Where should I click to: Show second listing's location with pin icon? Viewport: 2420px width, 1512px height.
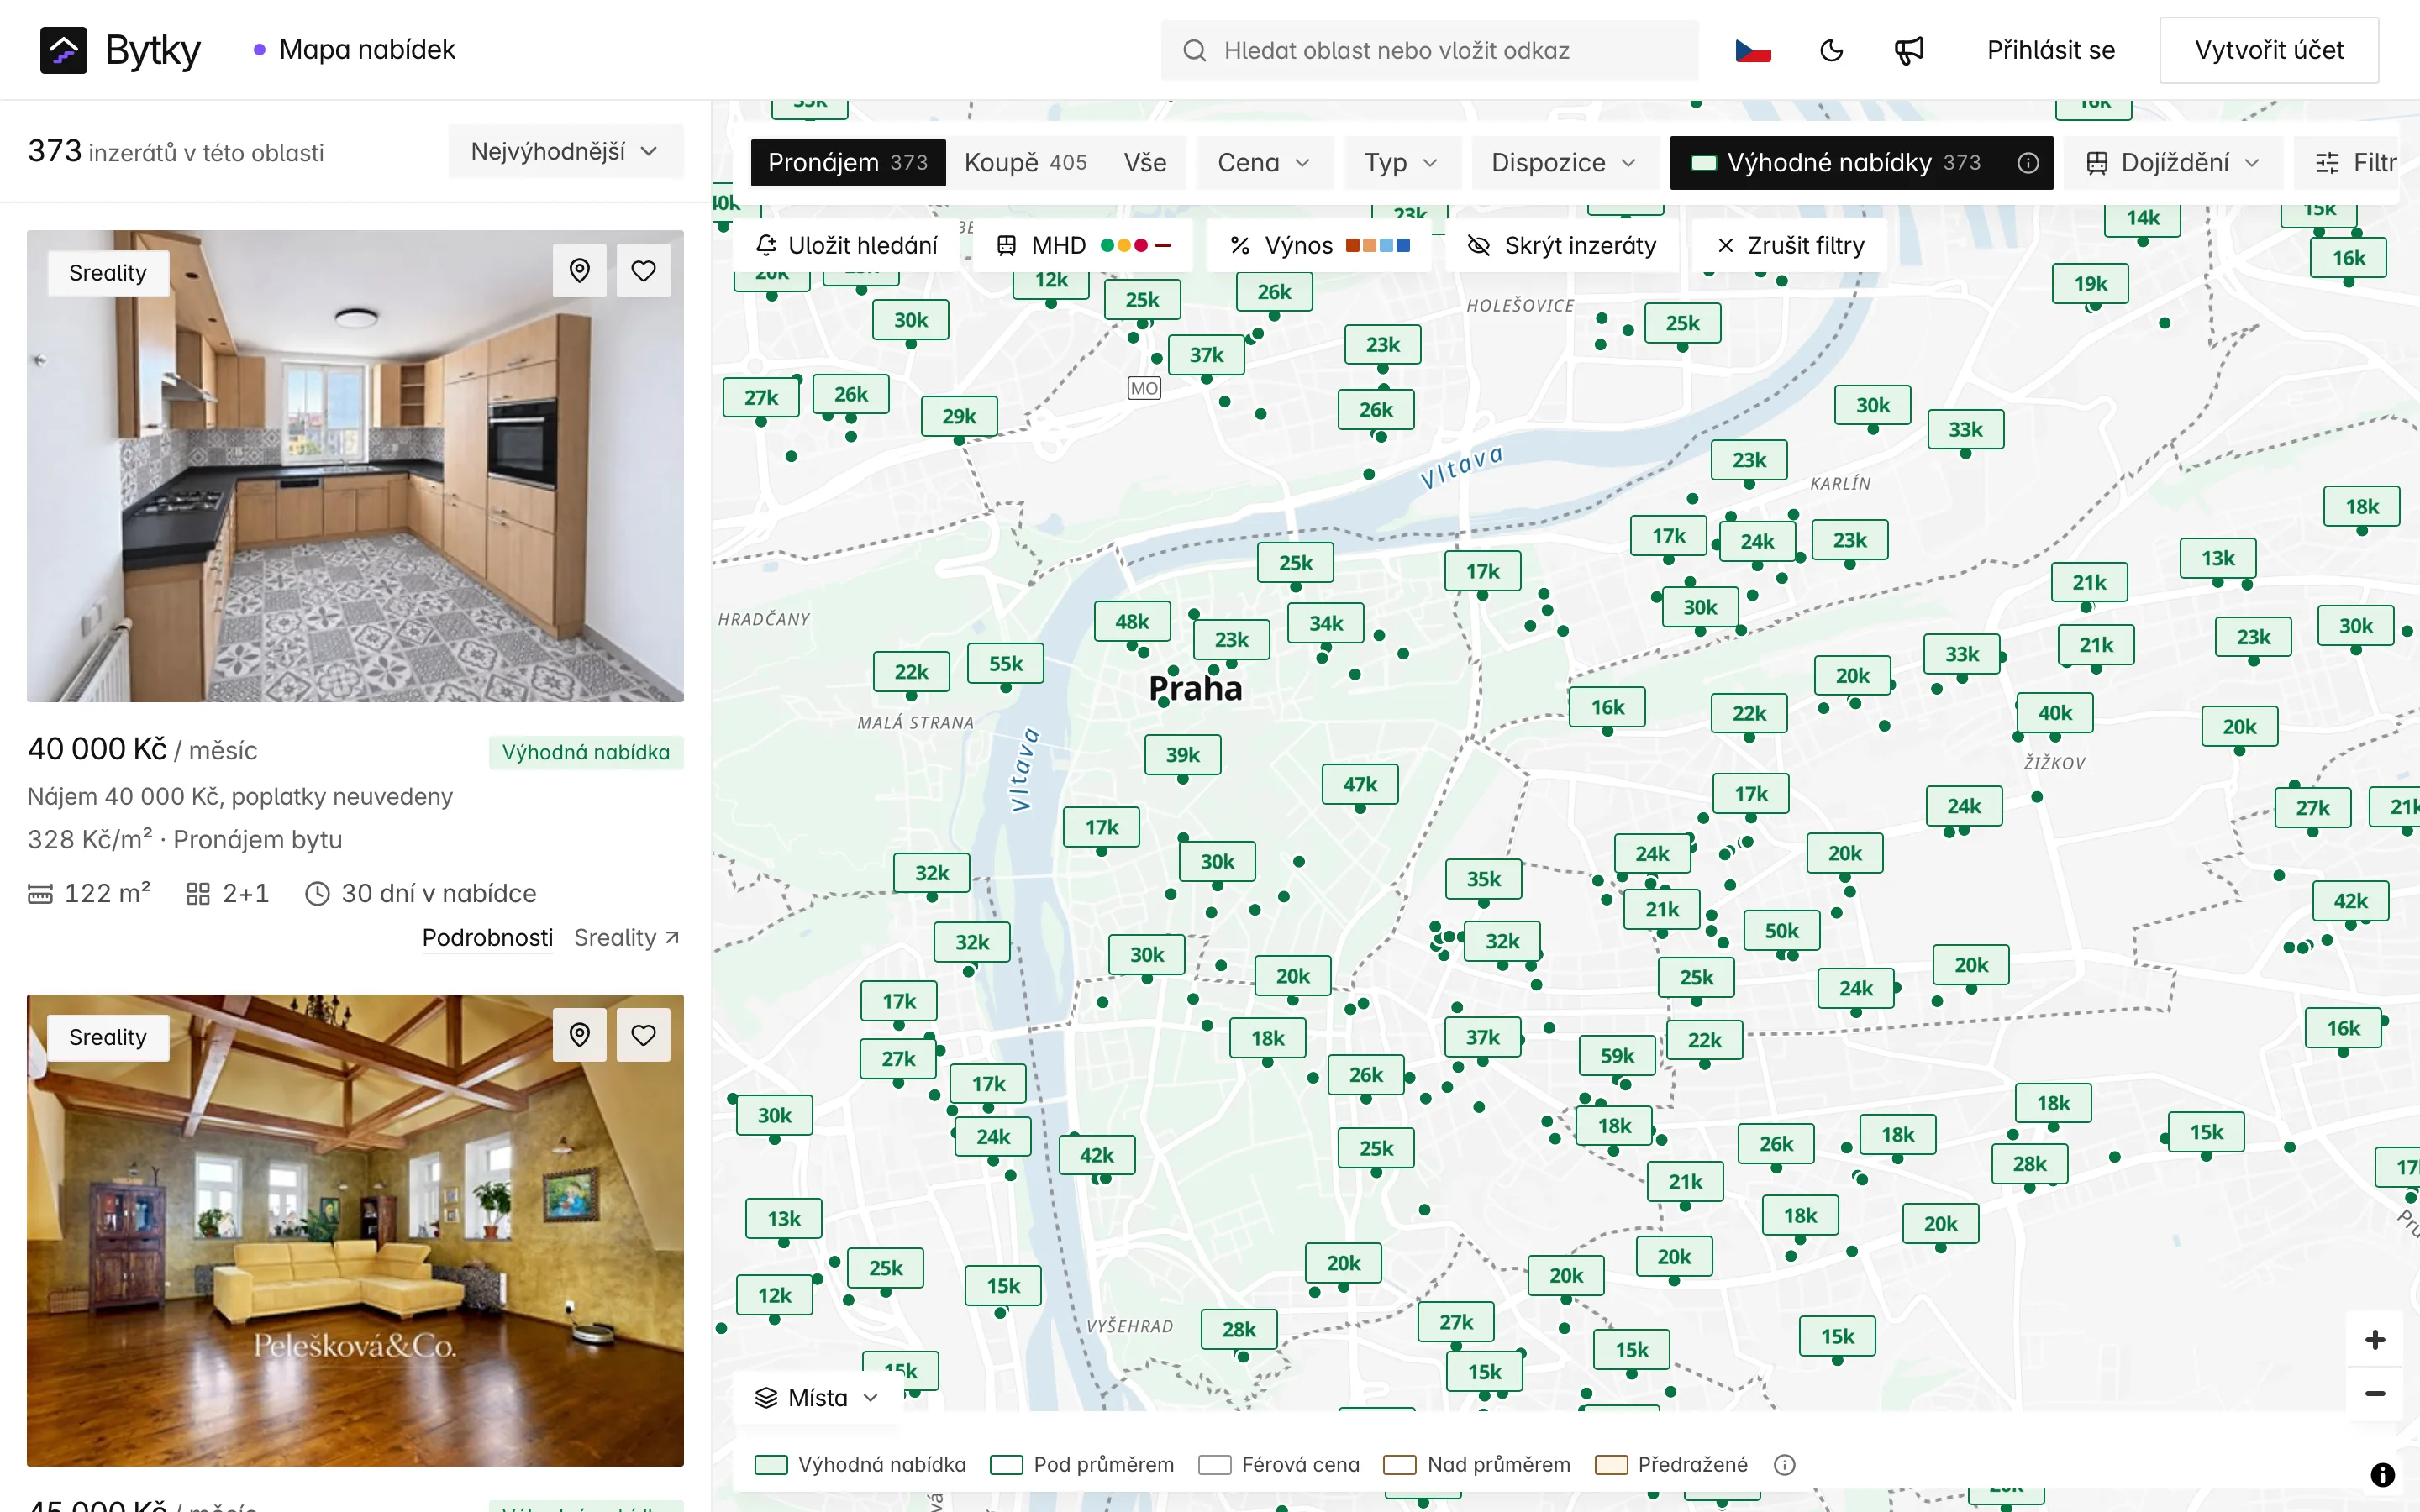[x=580, y=1035]
